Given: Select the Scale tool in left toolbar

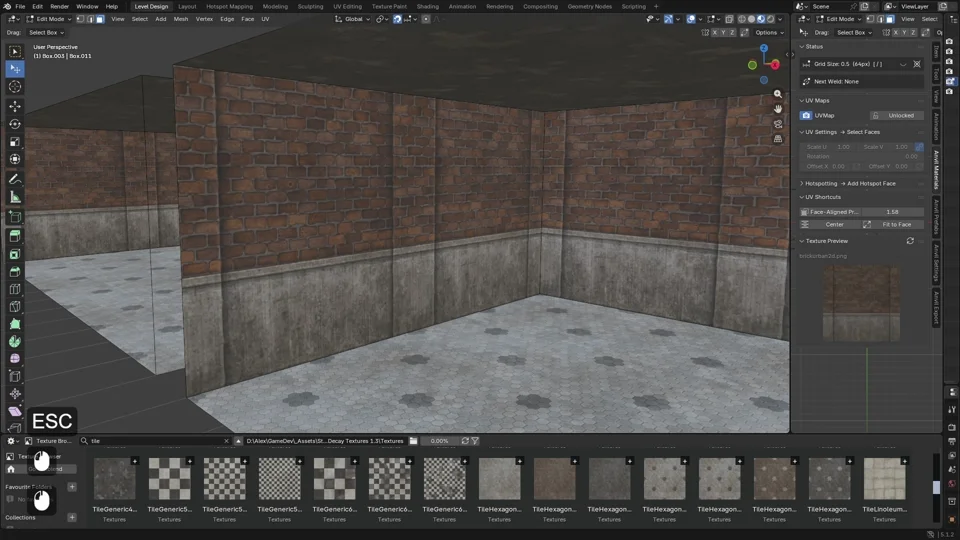Looking at the screenshot, I should 15,141.
